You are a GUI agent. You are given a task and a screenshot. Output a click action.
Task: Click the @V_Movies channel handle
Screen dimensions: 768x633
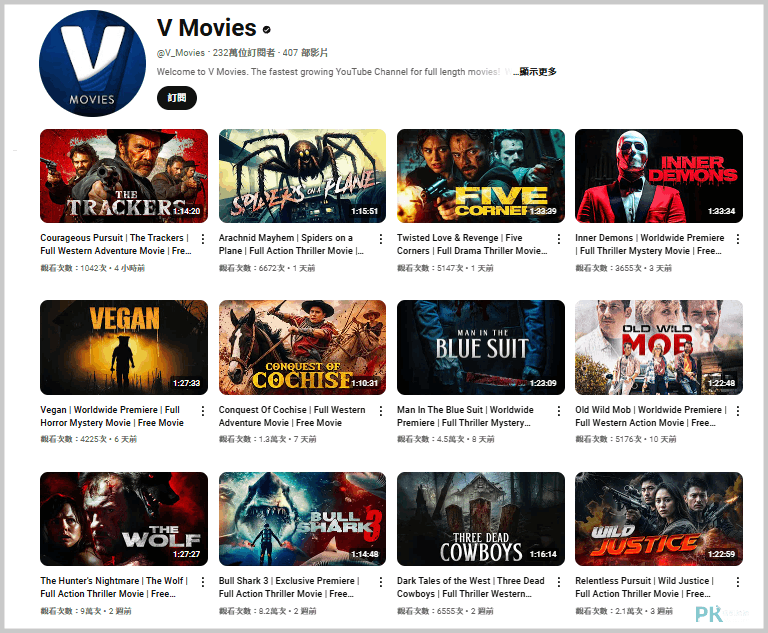181,52
